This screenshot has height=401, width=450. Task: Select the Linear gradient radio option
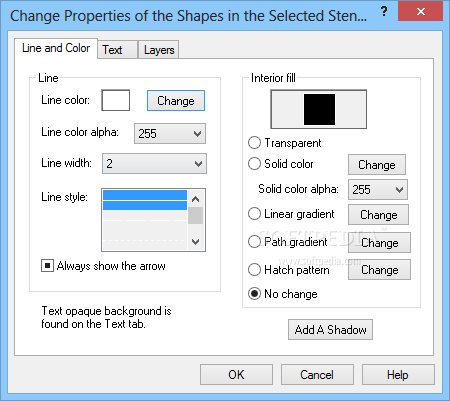(254, 214)
